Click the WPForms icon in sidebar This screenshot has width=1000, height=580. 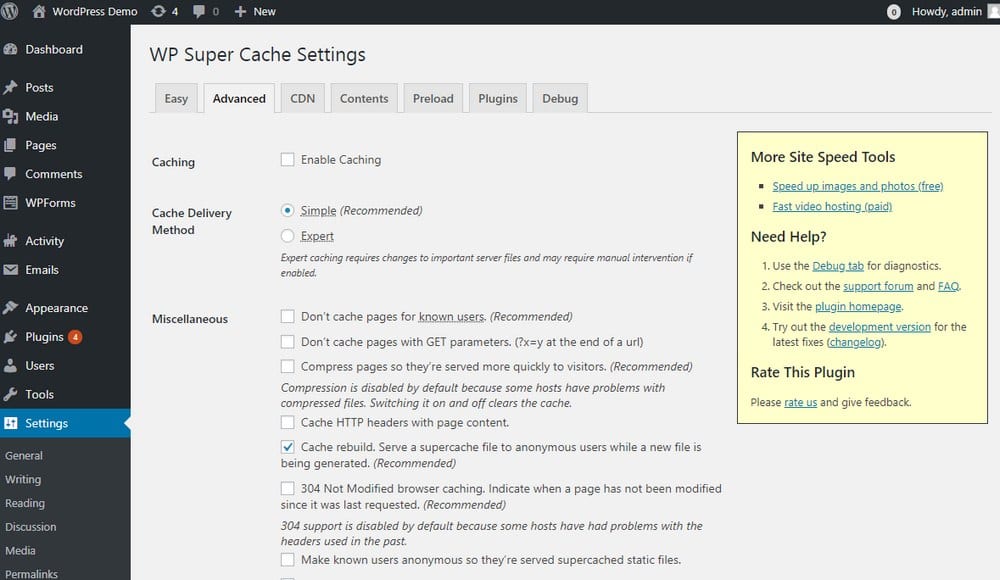10,203
